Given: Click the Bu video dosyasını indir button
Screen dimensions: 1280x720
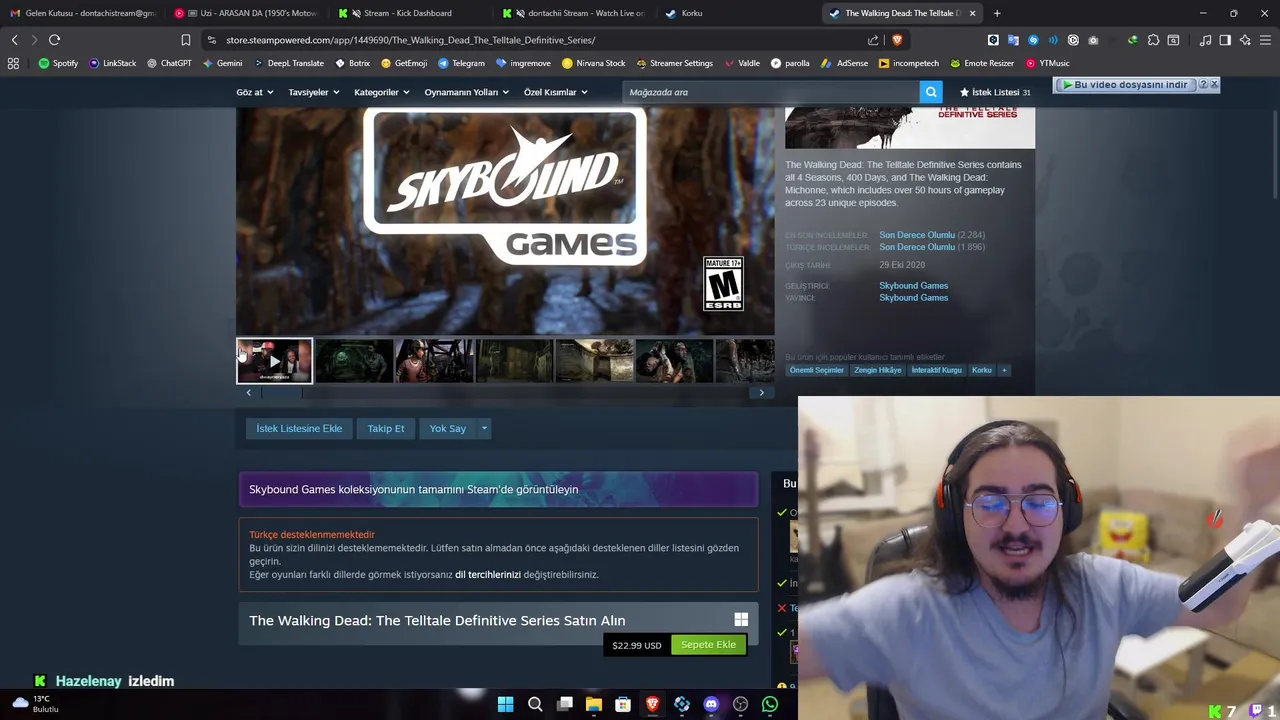Looking at the screenshot, I should tap(1124, 85).
